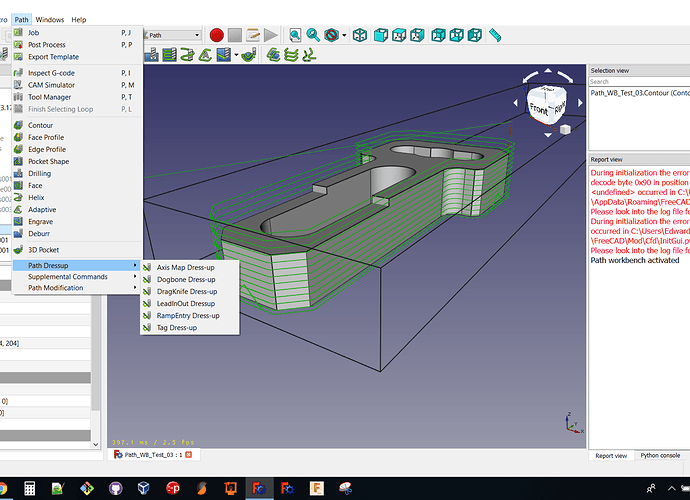Expand the Supplemental Commands submenu
This screenshot has height=500, width=690.
click(x=77, y=277)
